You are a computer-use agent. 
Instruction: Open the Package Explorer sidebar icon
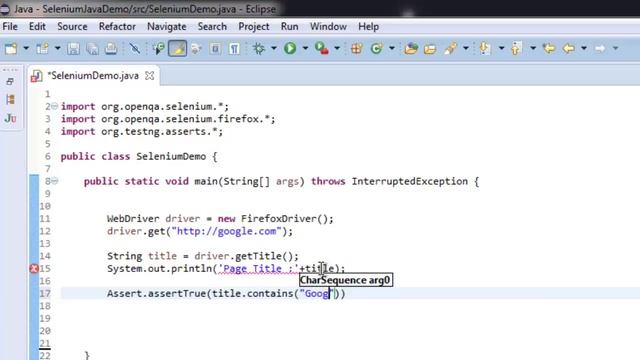[10, 100]
